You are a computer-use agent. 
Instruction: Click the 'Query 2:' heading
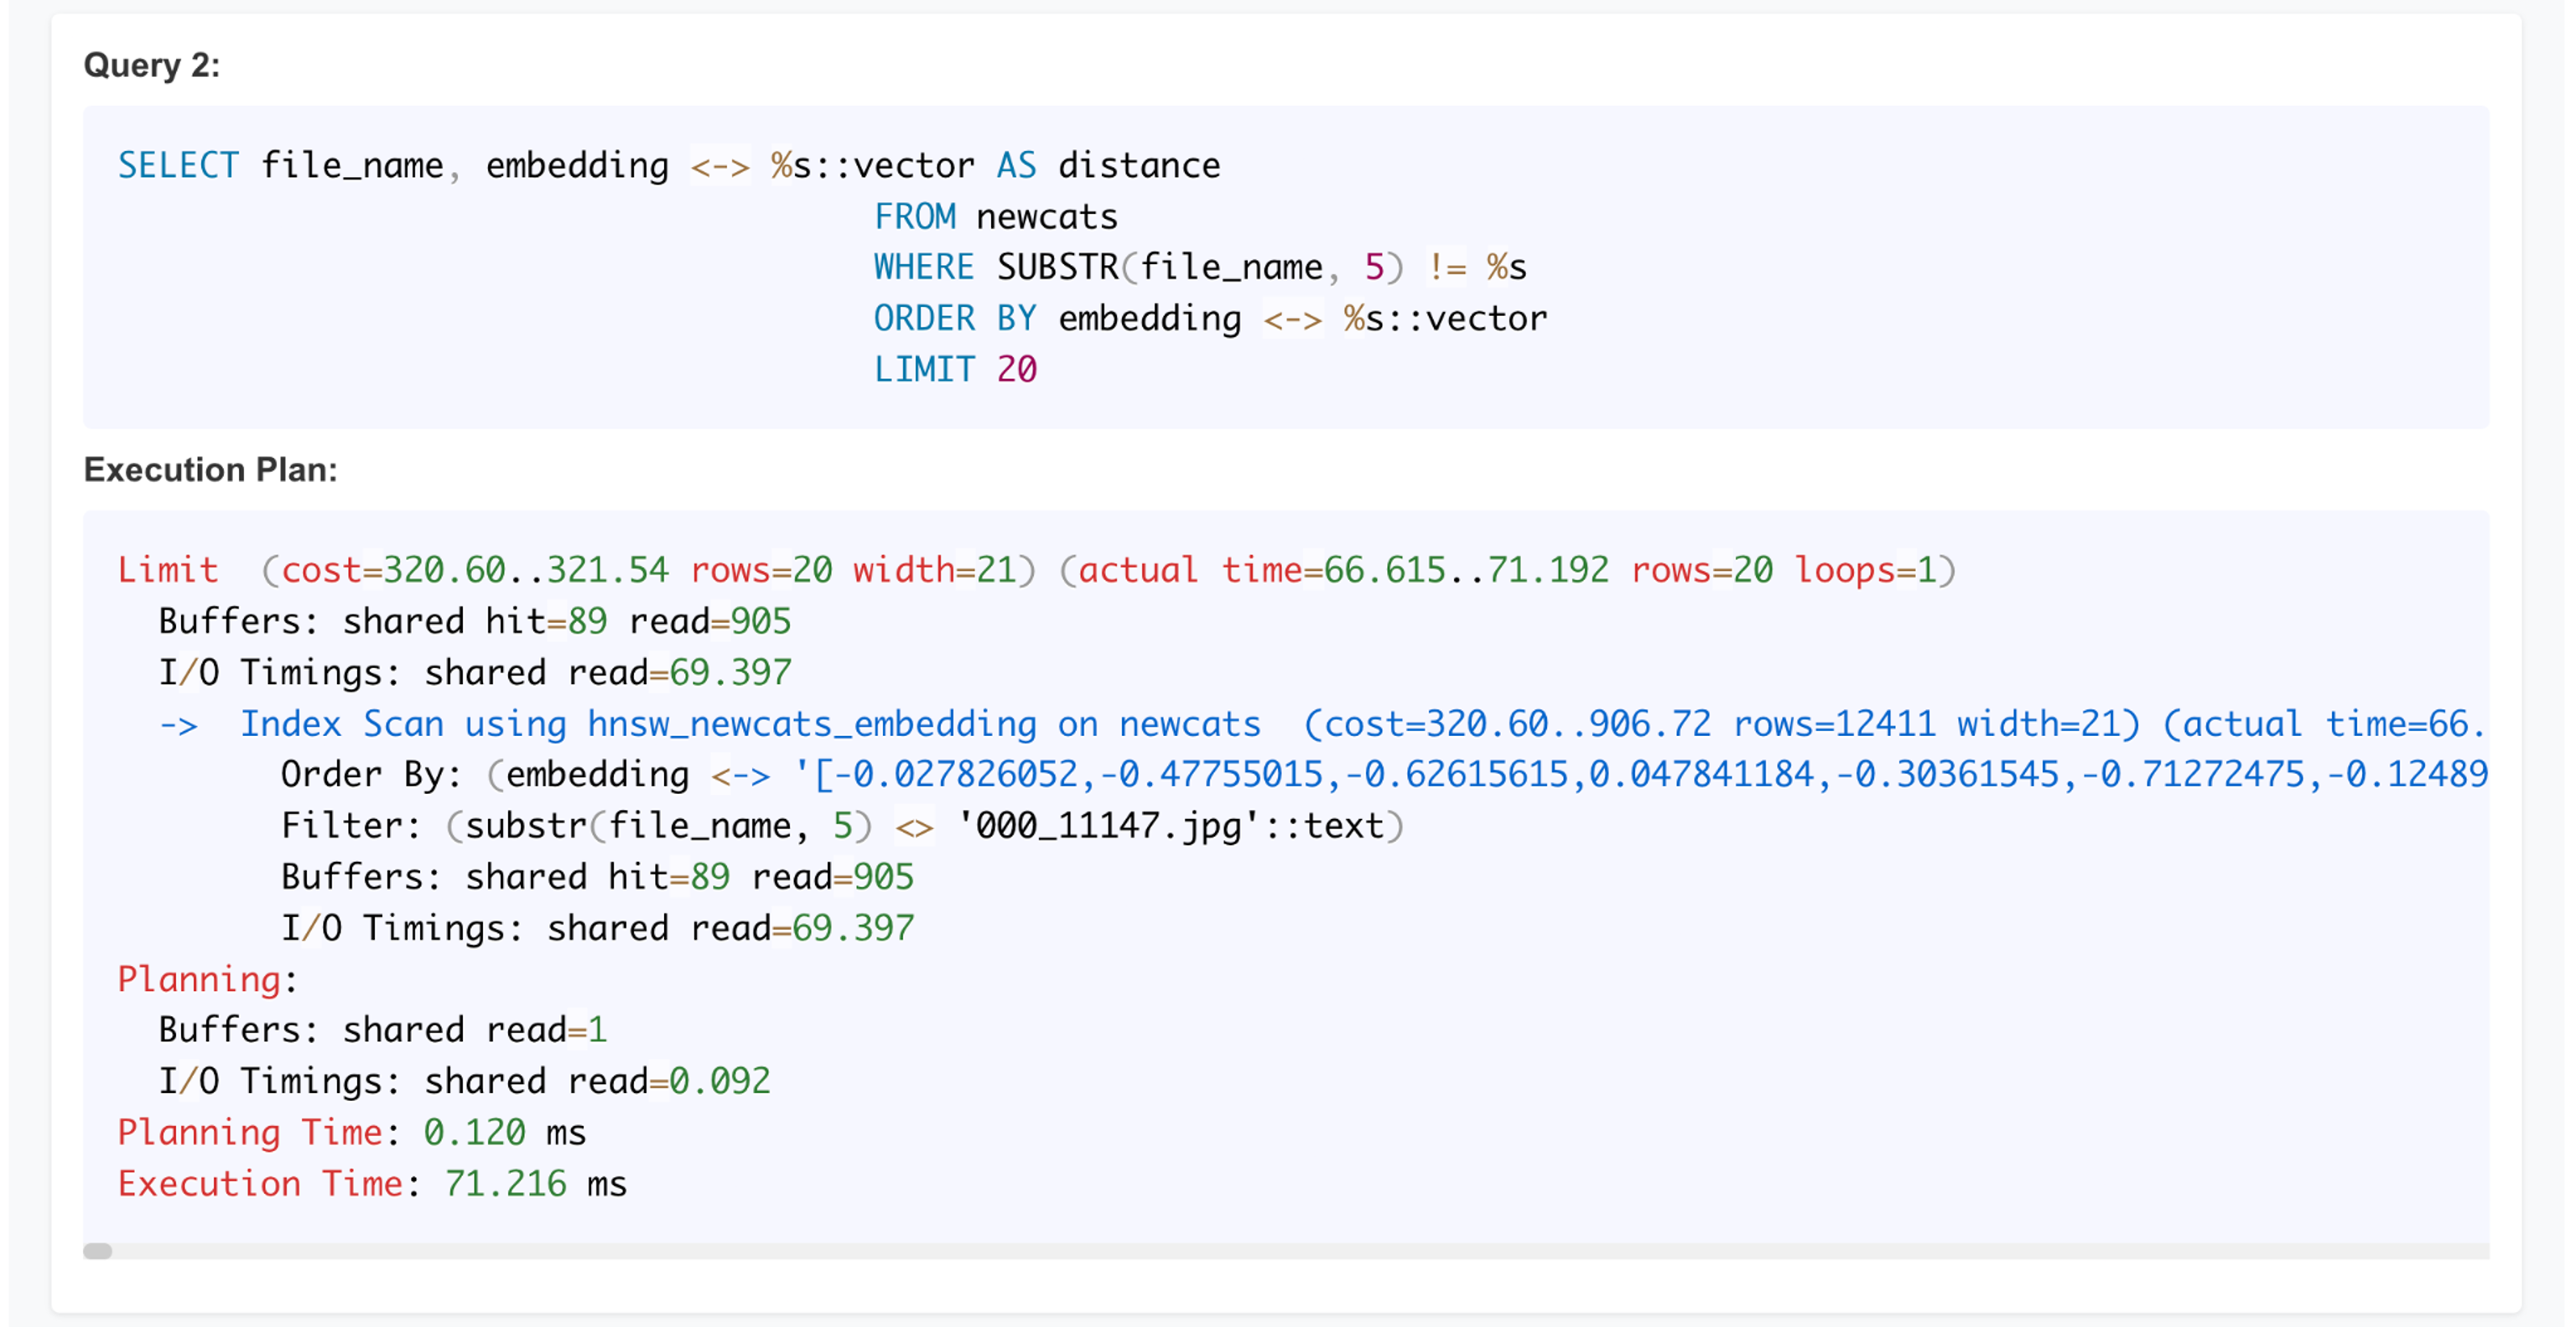tap(152, 66)
